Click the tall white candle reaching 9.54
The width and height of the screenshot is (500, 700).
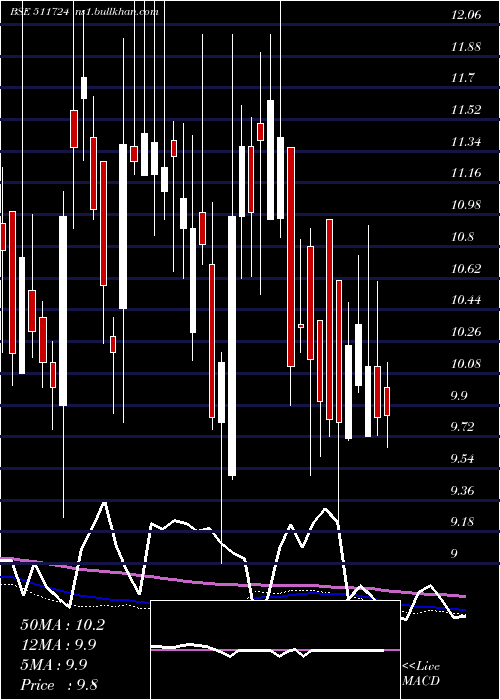coord(232,346)
